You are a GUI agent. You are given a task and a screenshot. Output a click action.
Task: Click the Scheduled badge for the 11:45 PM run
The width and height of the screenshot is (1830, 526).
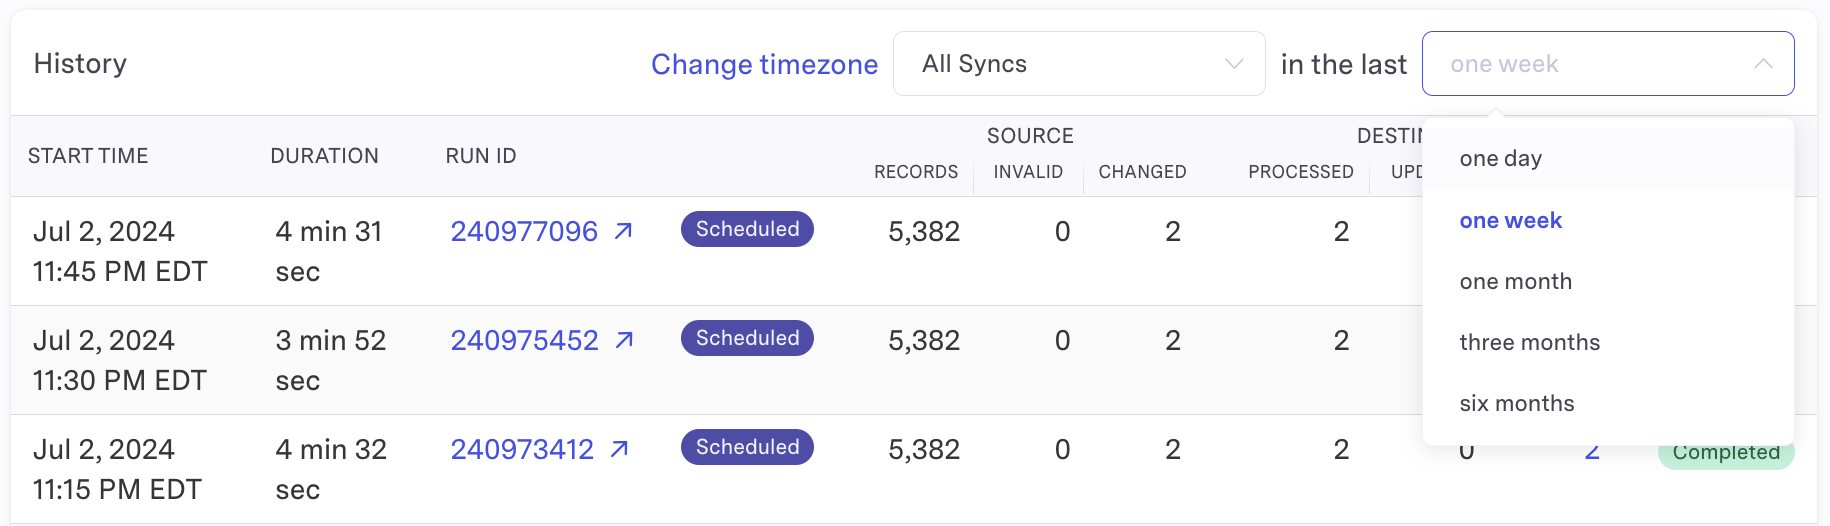[747, 229]
